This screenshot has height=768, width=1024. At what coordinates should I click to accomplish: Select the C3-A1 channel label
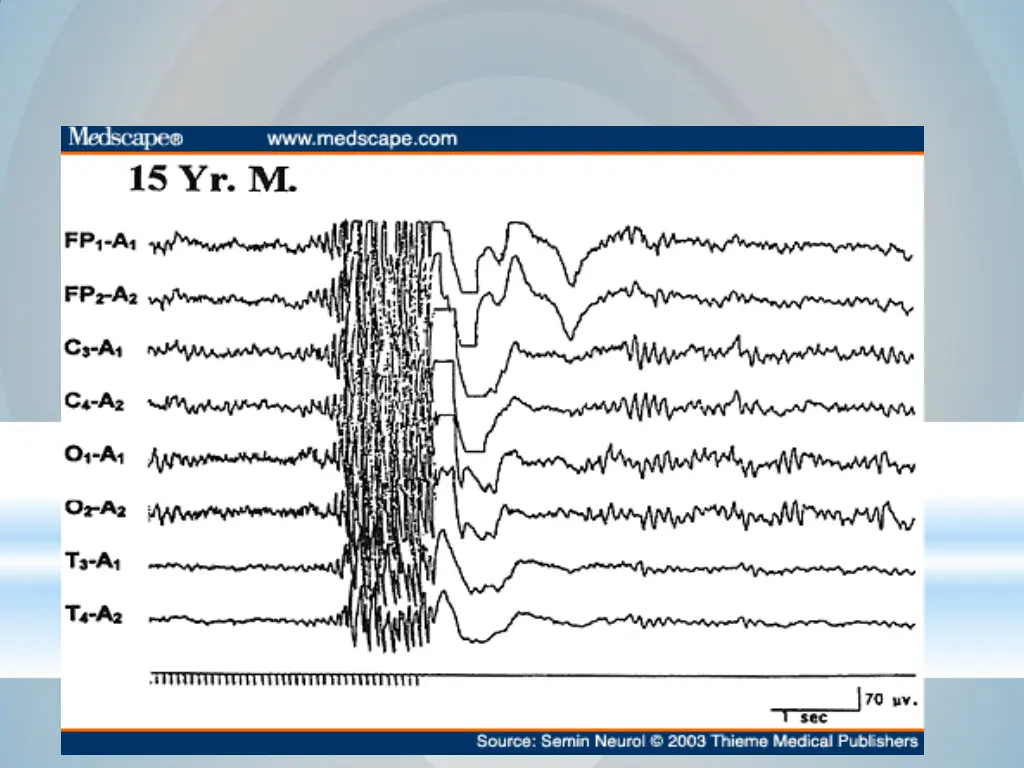[93, 347]
